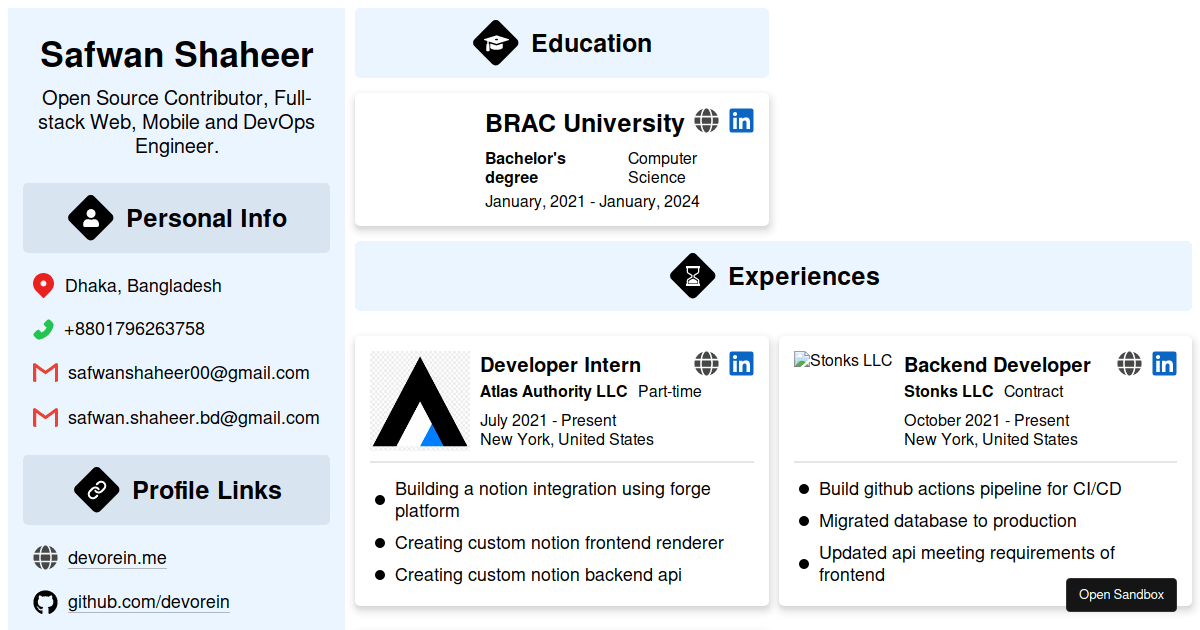The width and height of the screenshot is (1200, 630).
Task: Click the graduation cap Education icon
Action: pos(496,43)
